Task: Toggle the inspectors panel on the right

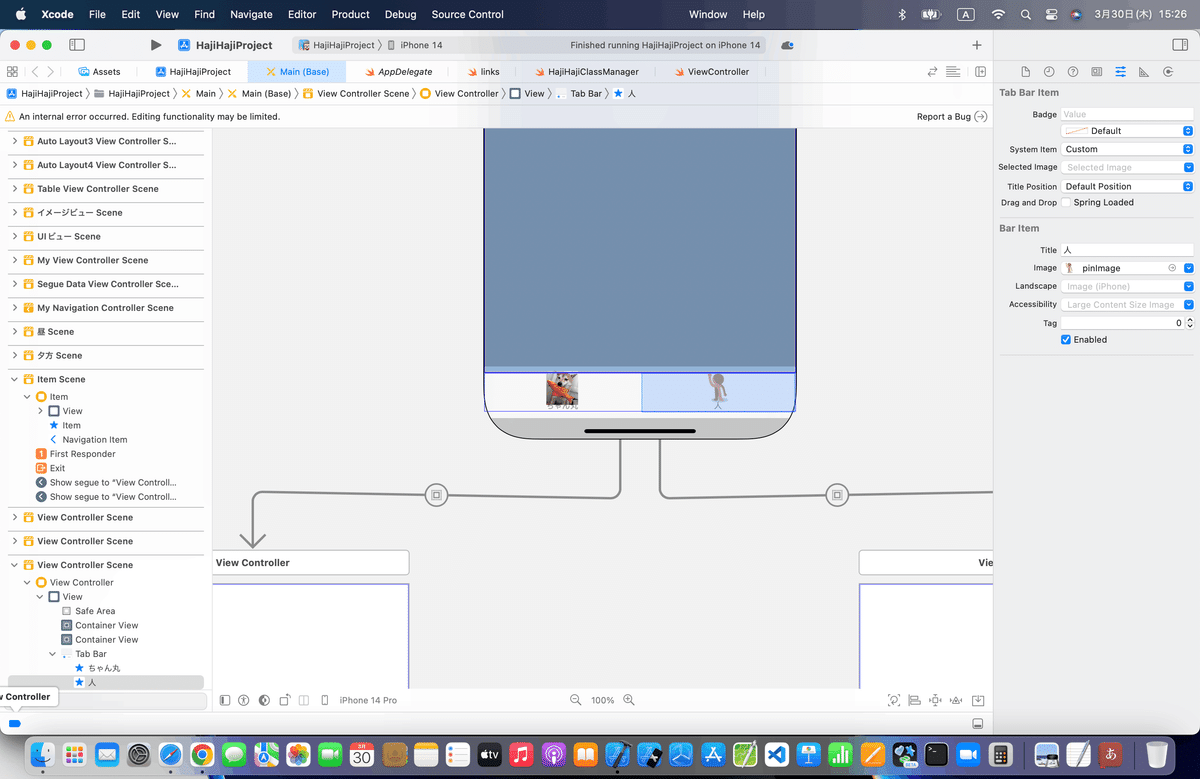Action: pos(1180,45)
